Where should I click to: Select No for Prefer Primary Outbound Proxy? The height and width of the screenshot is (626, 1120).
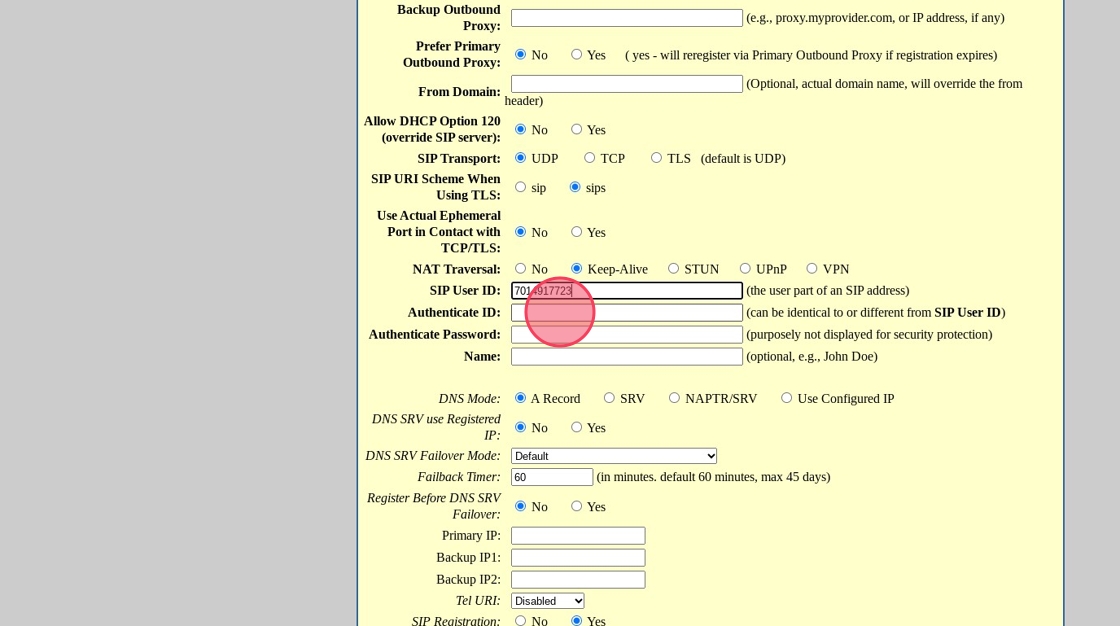[x=520, y=54]
